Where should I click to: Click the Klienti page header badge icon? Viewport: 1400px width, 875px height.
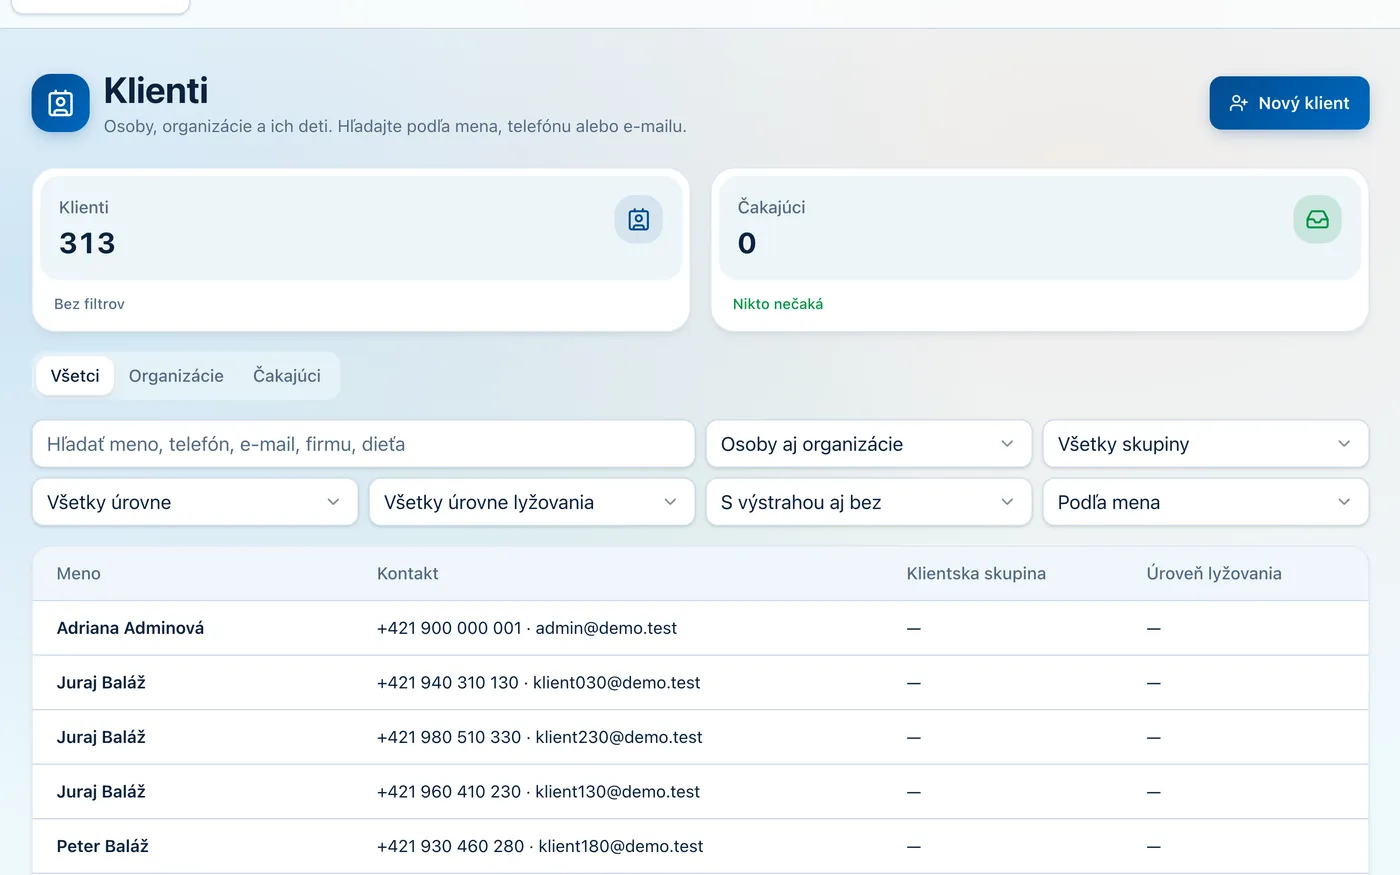point(61,103)
